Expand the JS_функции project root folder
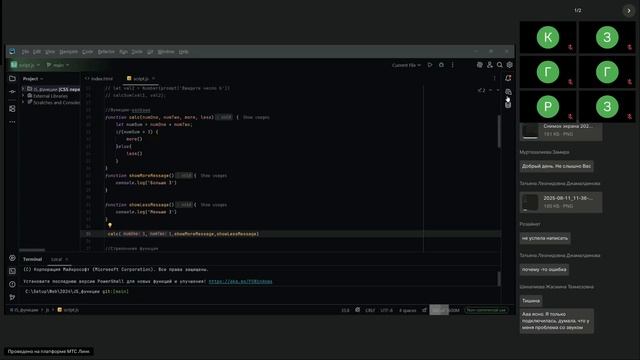The width and height of the screenshot is (640, 360). (x=23, y=89)
